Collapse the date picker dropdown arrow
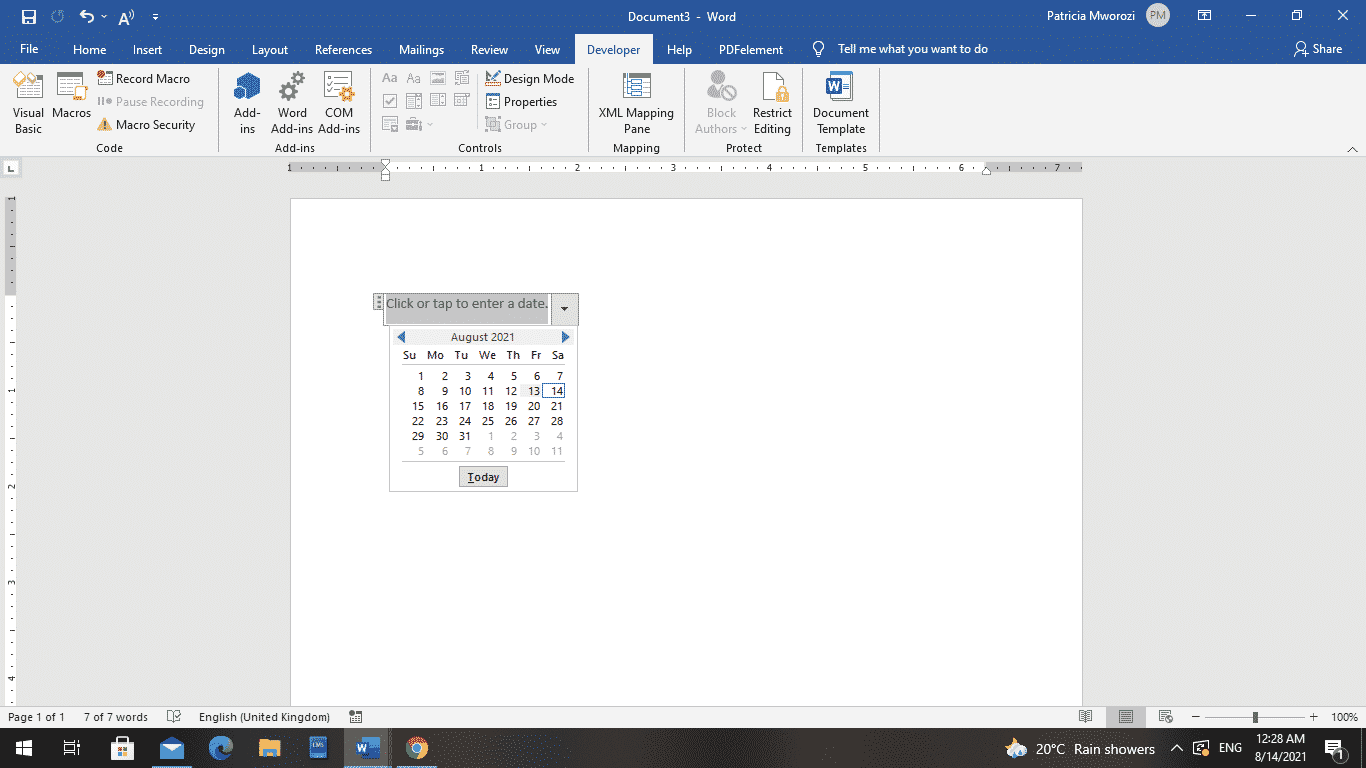The image size is (1366, 768). 564,309
